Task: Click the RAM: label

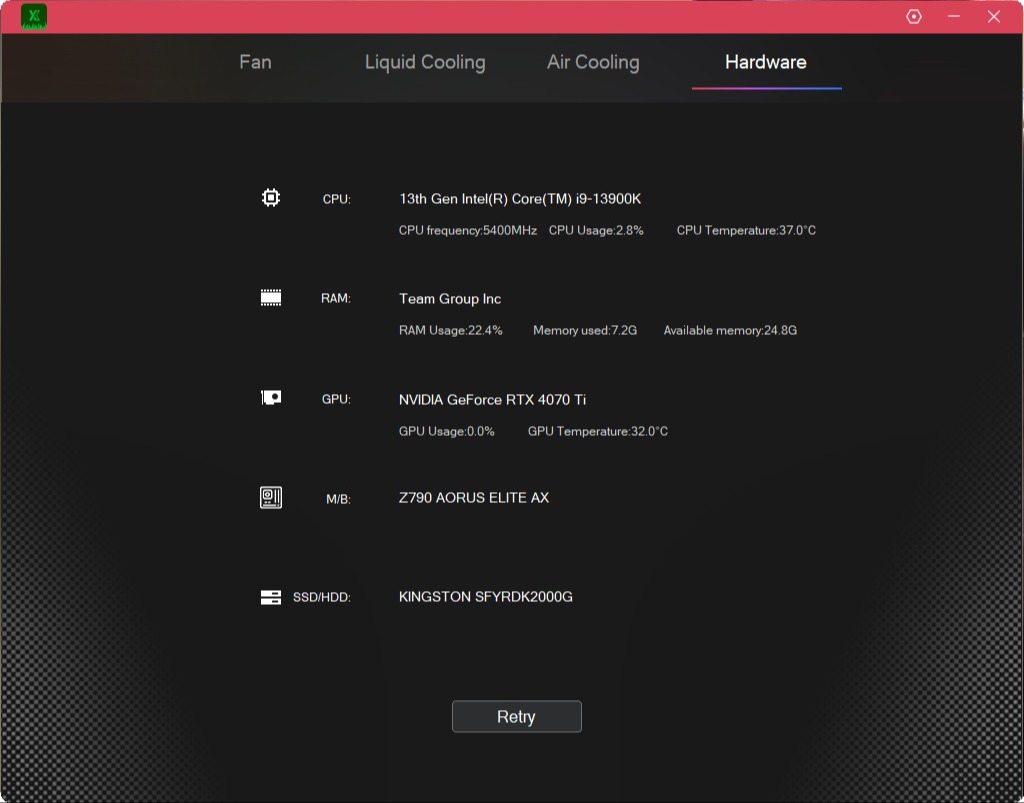Action: 336,298
